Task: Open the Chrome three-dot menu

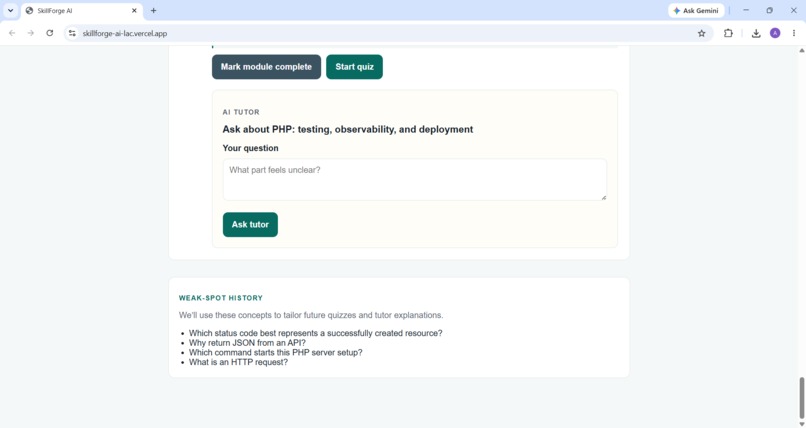Action: 794,33
